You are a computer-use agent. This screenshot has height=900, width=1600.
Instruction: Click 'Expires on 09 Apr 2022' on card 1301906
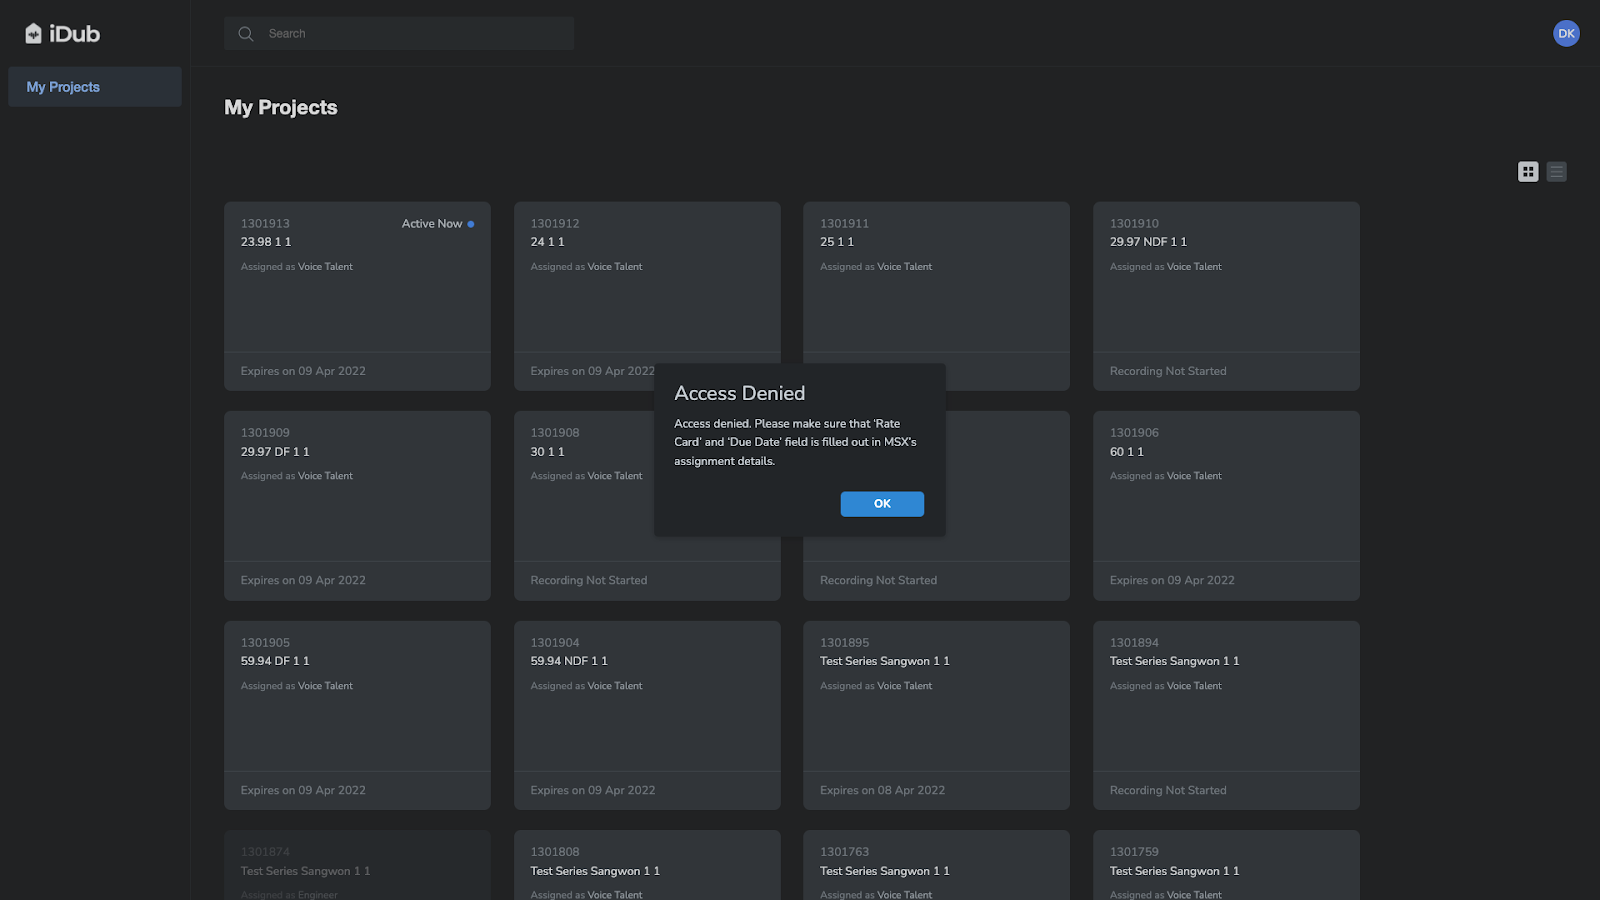[1172, 580]
